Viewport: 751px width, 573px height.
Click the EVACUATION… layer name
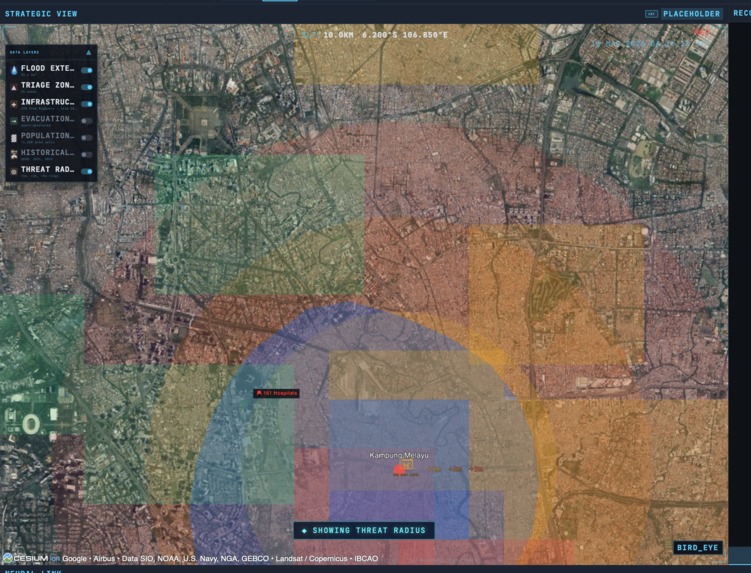coord(47,119)
